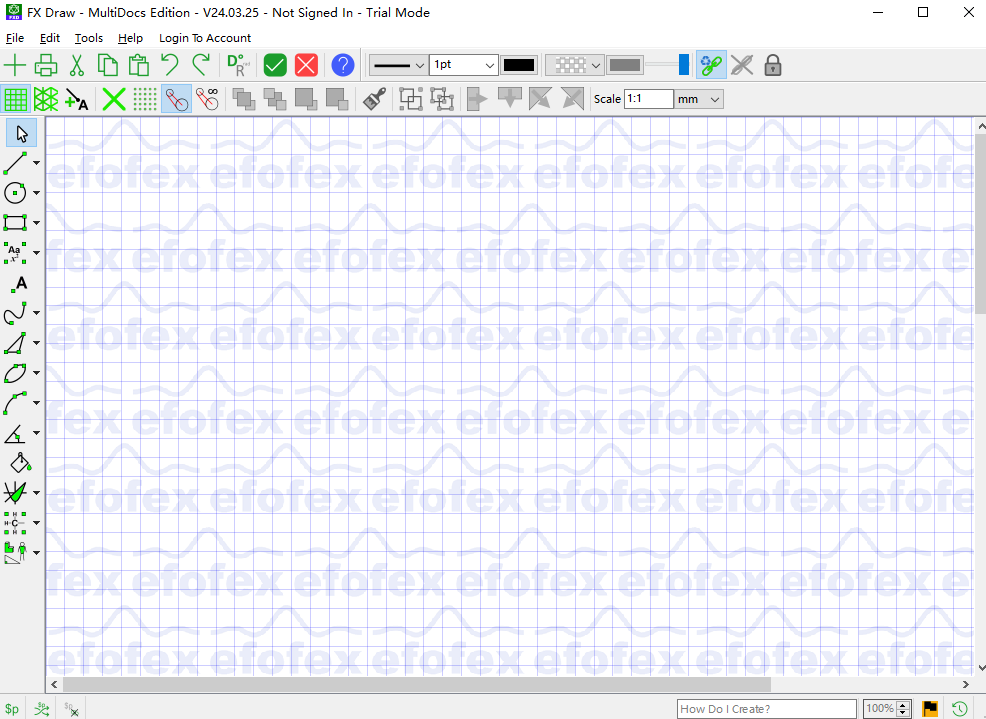
Task: Click the ungroup objects icon
Action: (x=442, y=99)
